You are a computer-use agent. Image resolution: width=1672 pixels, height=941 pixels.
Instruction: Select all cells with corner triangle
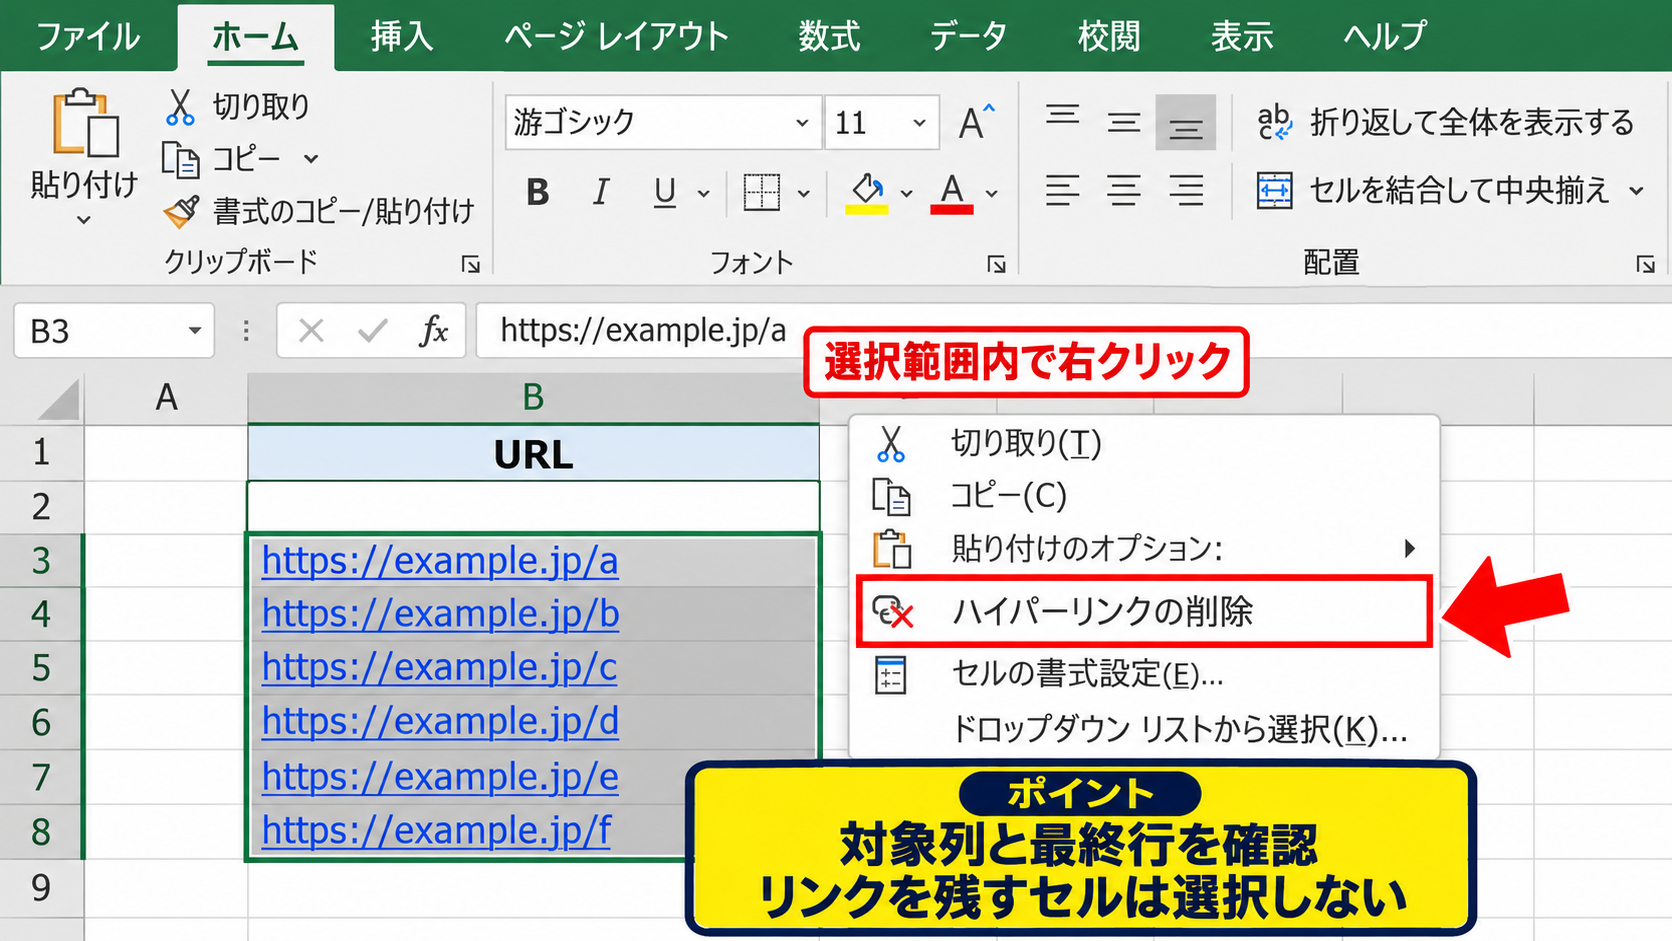58,398
